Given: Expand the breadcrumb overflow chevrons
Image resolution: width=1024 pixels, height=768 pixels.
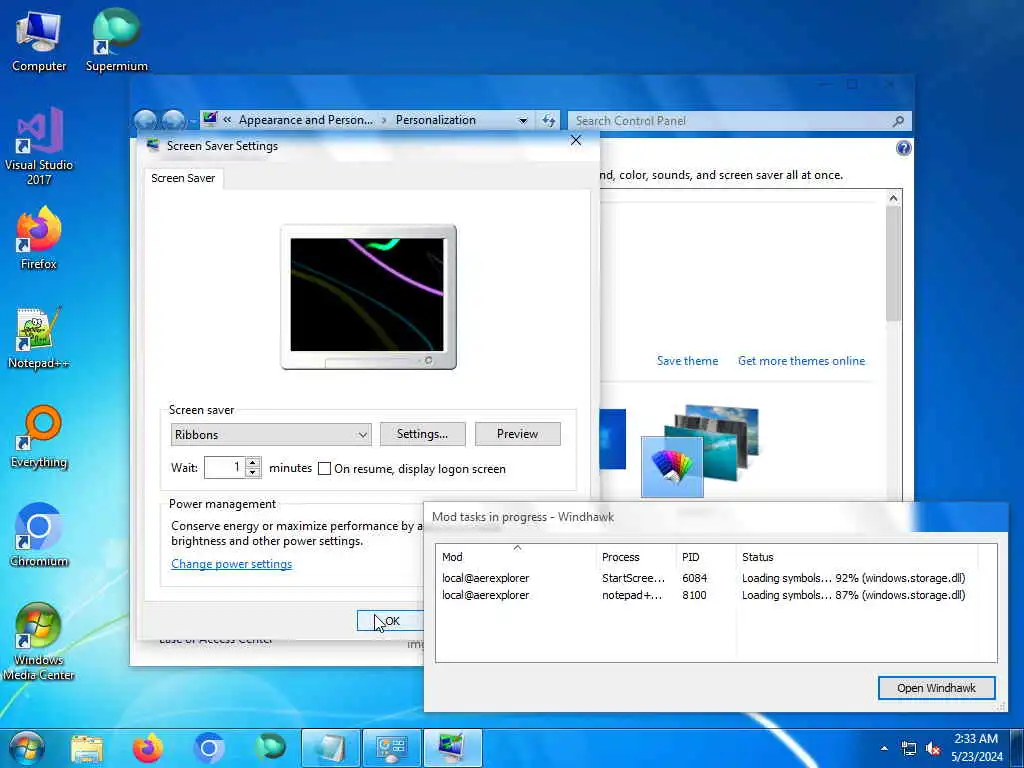Looking at the screenshot, I should pyautogui.click(x=227, y=120).
